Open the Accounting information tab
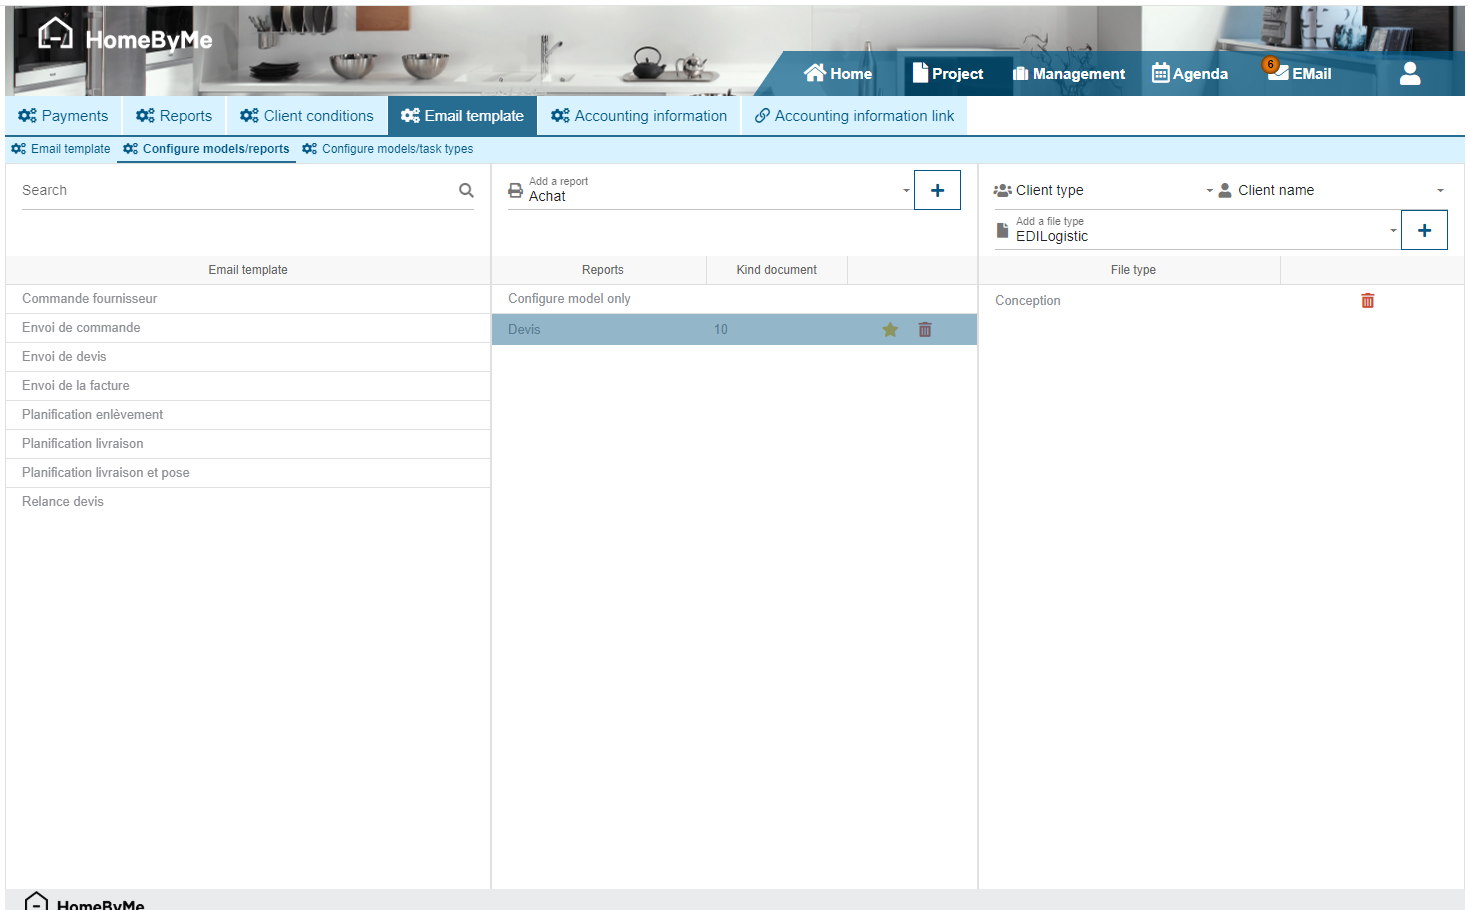This screenshot has width=1468, height=910. pos(639,116)
